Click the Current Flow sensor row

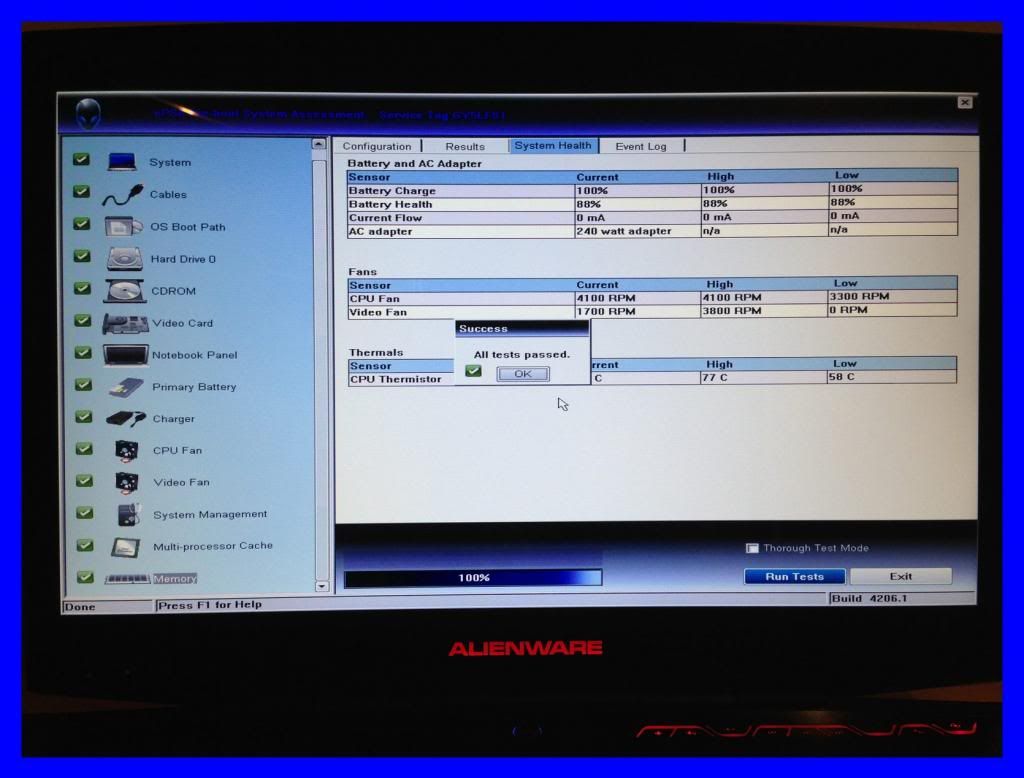[x=652, y=218]
